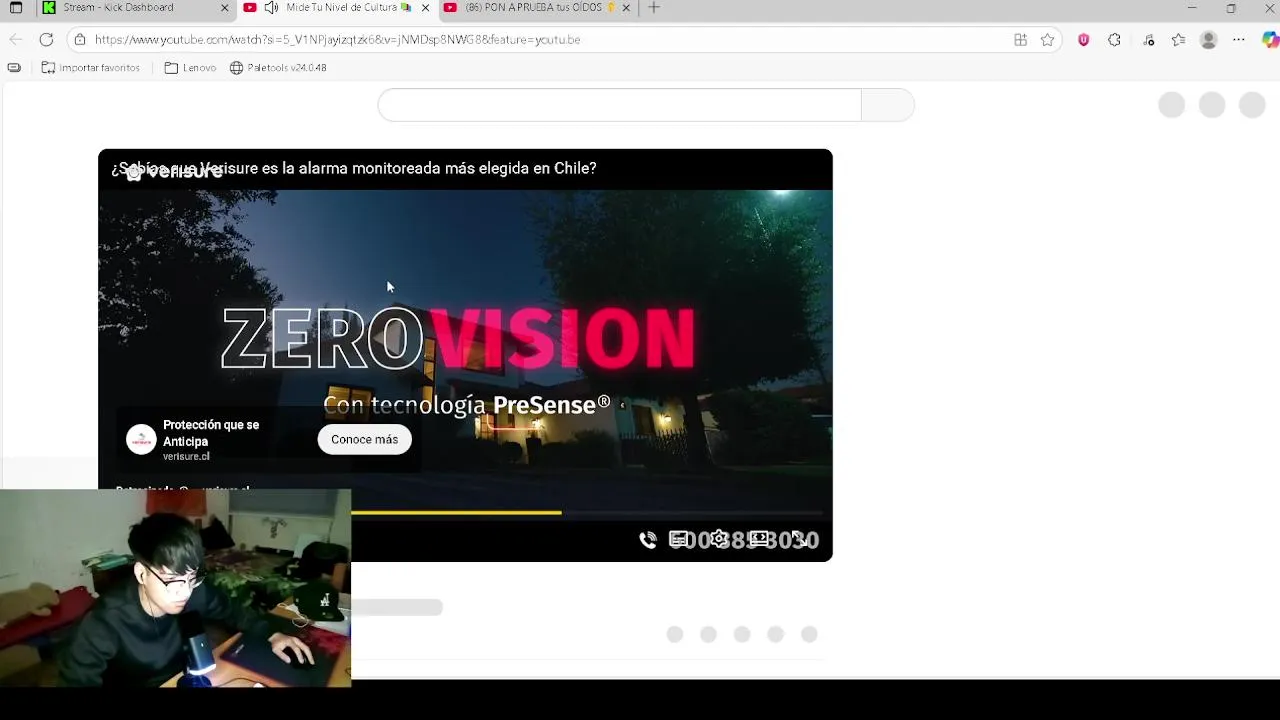Click the YouTube search button
The height and width of the screenshot is (720, 1280).
[x=888, y=105]
